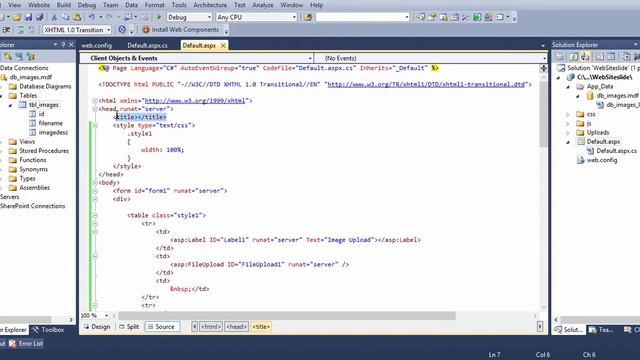Click the Open File folder icon
This screenshot has height=360, width=640.
coord(17,17)
